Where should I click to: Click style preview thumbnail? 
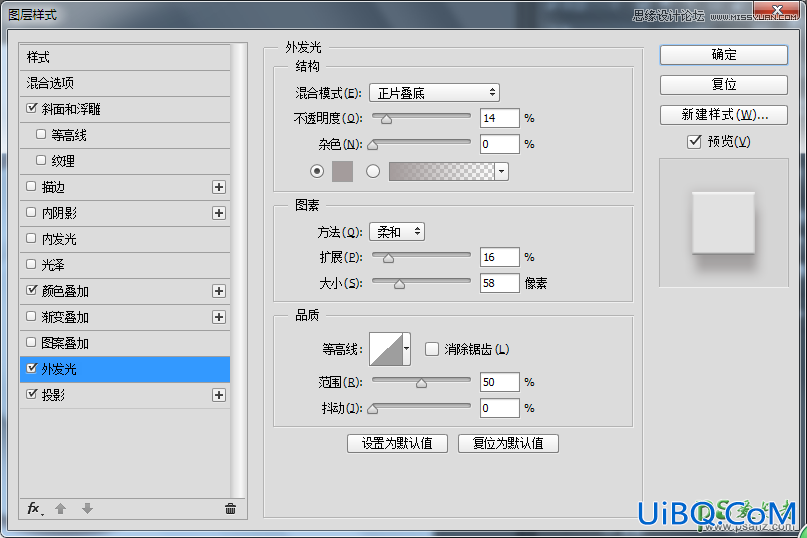click(x=724, y=222)
